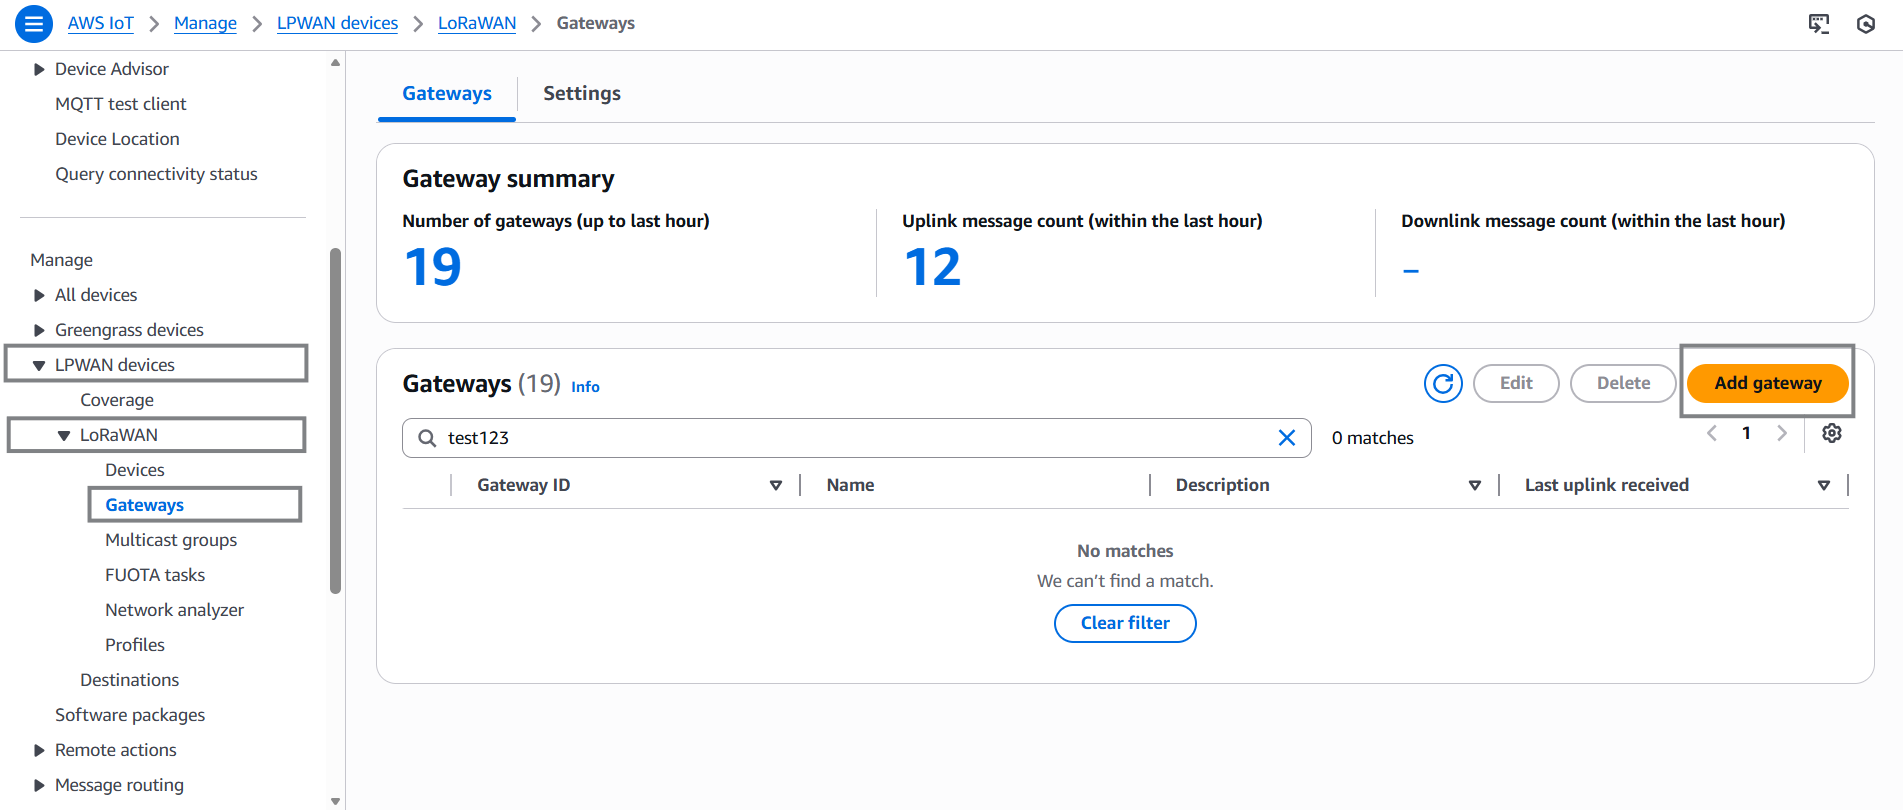Go to Manage breadcrumb
1903x810 pixels.
[x=205, y=23]
